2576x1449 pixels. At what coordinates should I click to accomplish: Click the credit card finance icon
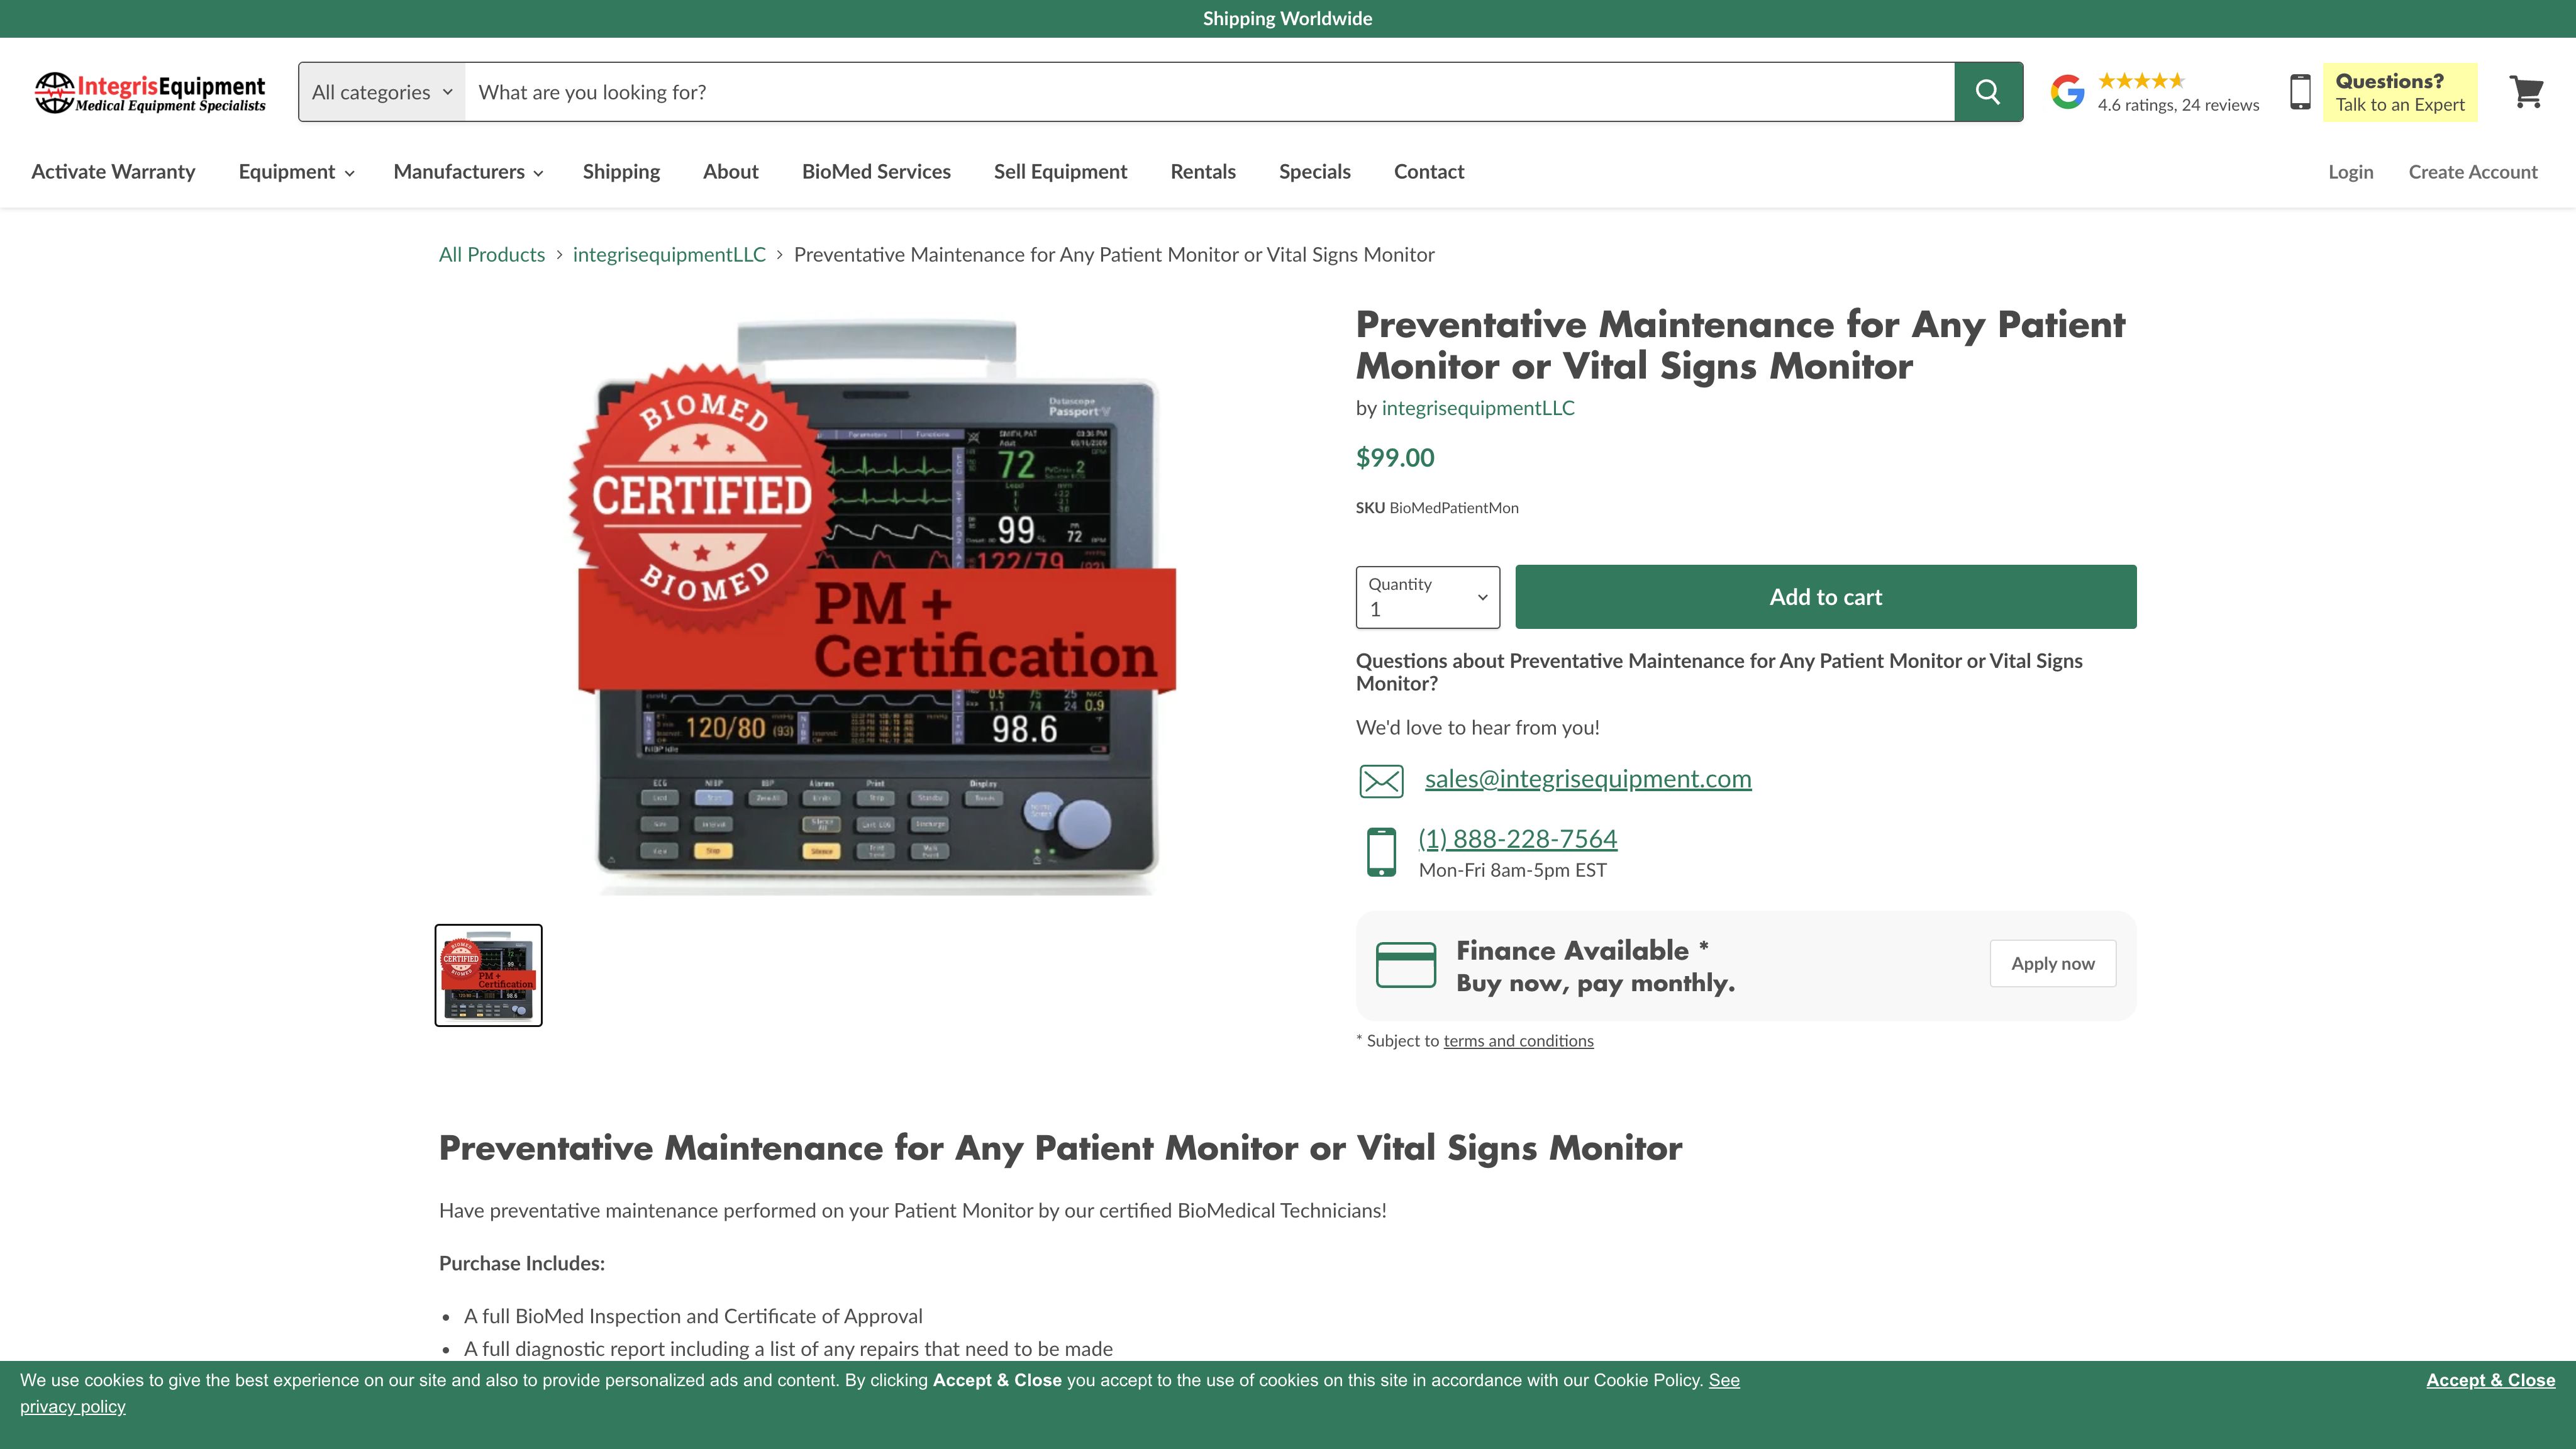click(1405, 965)
